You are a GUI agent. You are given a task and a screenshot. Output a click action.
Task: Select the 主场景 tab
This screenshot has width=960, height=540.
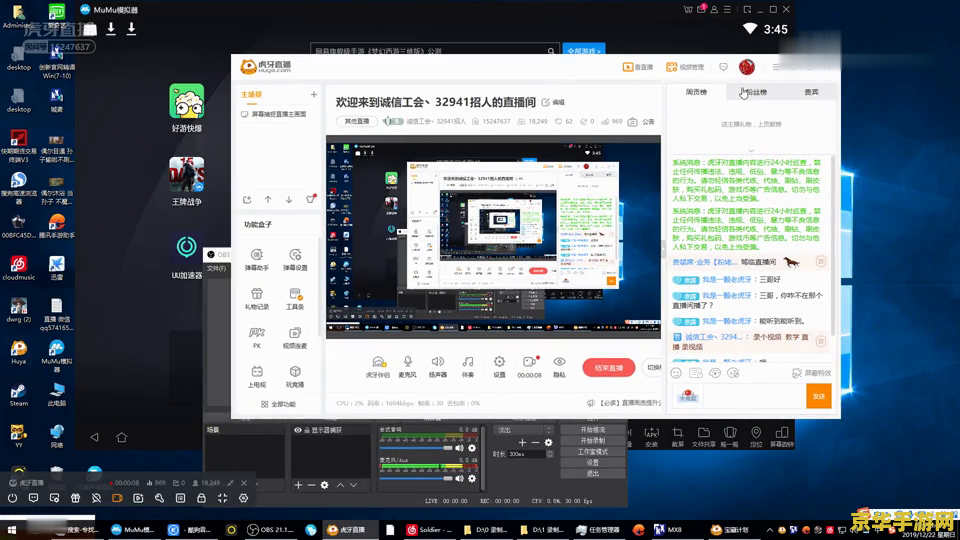[x=252, y=94]
